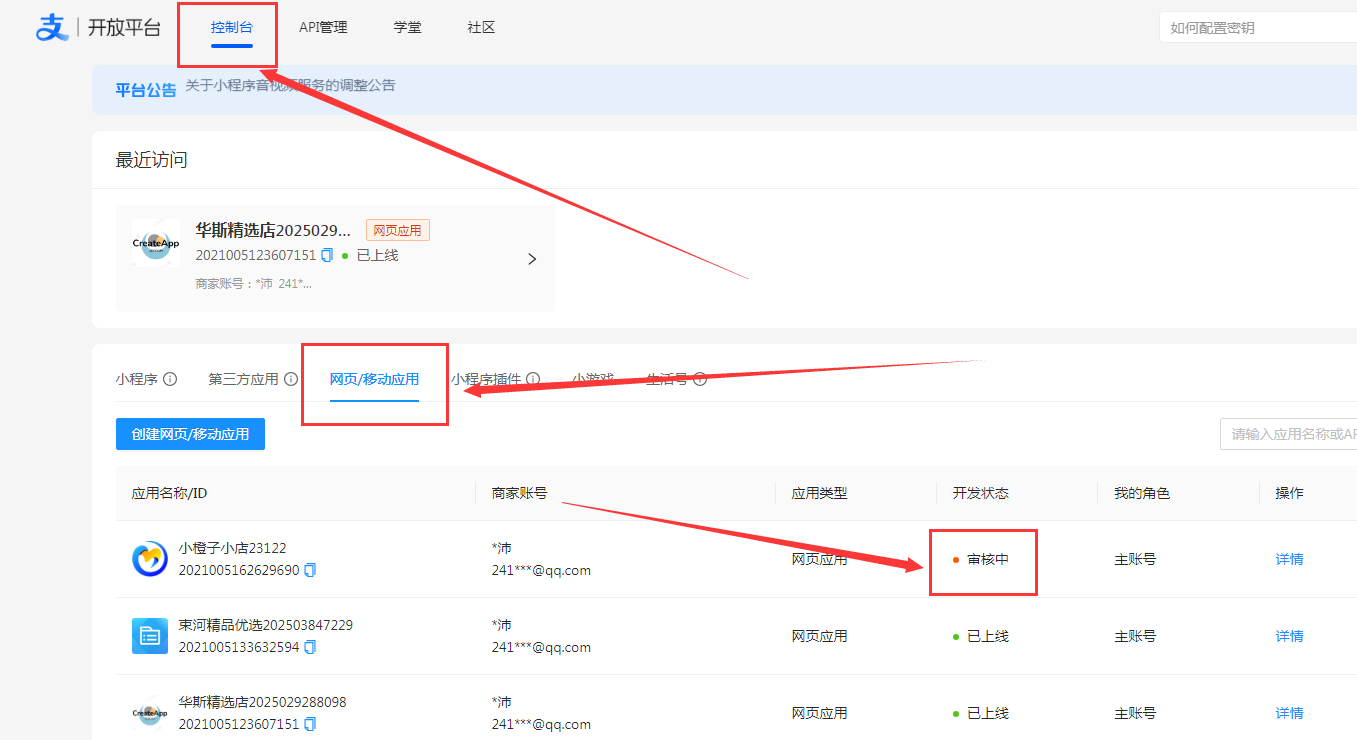Switch to the API管理 menu

(x=323, y=27)
